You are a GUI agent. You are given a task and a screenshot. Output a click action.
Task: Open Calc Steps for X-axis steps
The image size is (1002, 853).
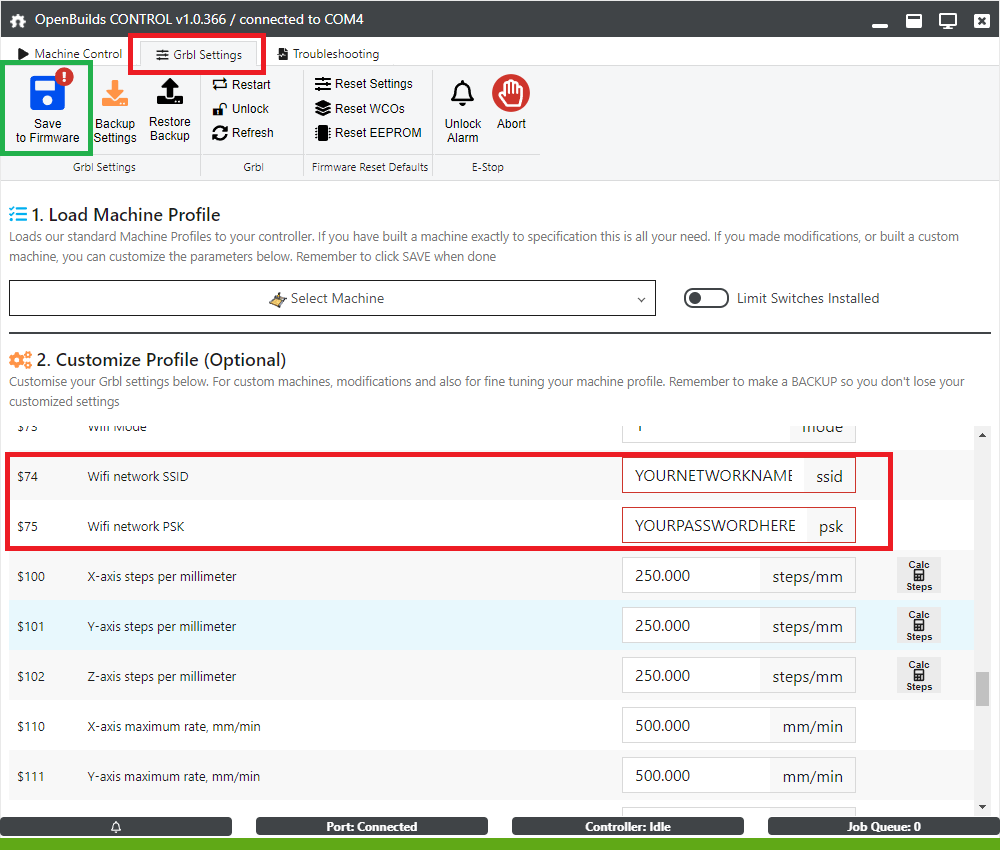click(919, 576)
